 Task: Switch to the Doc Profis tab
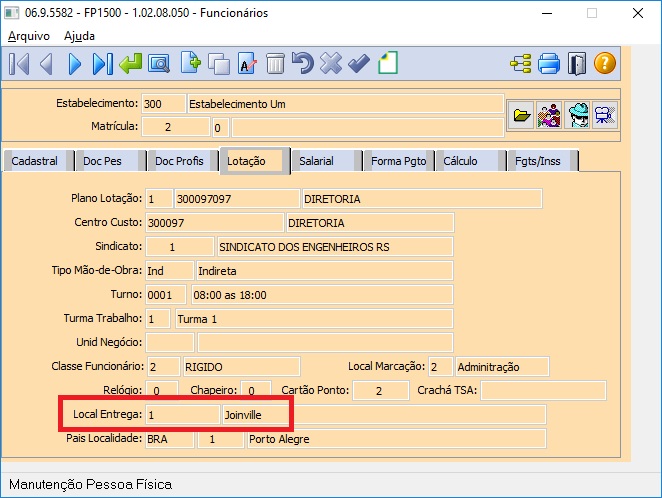(182, 161)
